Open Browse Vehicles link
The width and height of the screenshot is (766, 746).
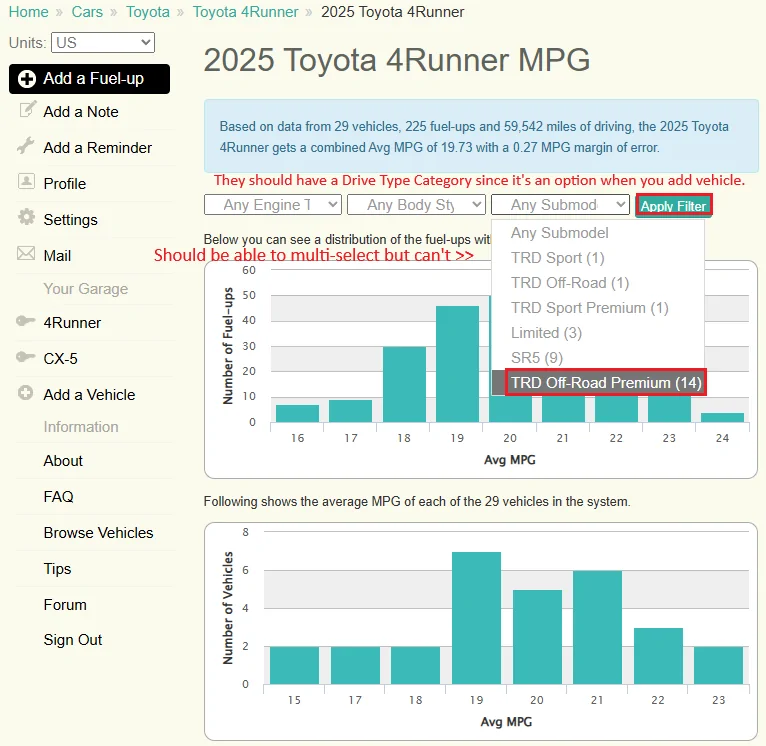pyautogui.click(x=98, y=533)
